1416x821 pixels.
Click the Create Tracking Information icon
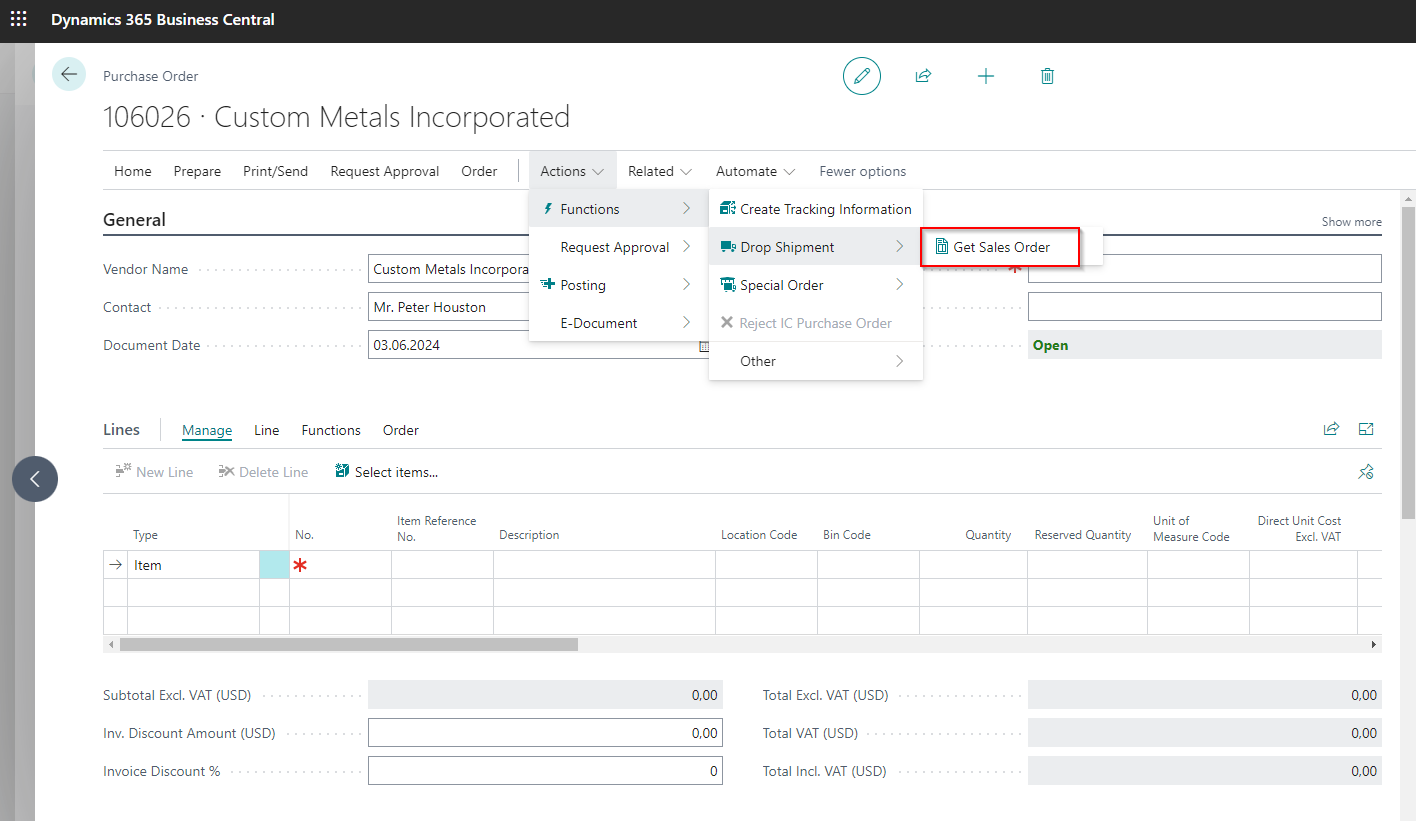[728, 209]
